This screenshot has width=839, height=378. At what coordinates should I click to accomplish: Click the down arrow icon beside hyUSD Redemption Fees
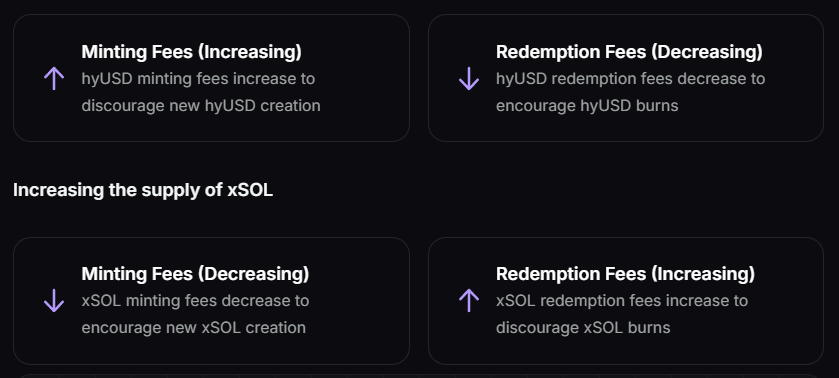469,79
